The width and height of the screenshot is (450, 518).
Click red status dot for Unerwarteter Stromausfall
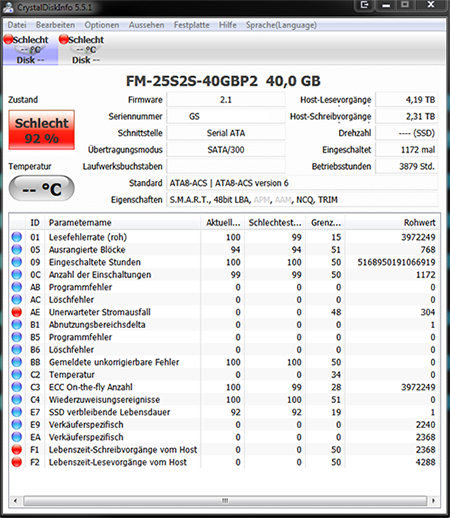tap(17, 312)
